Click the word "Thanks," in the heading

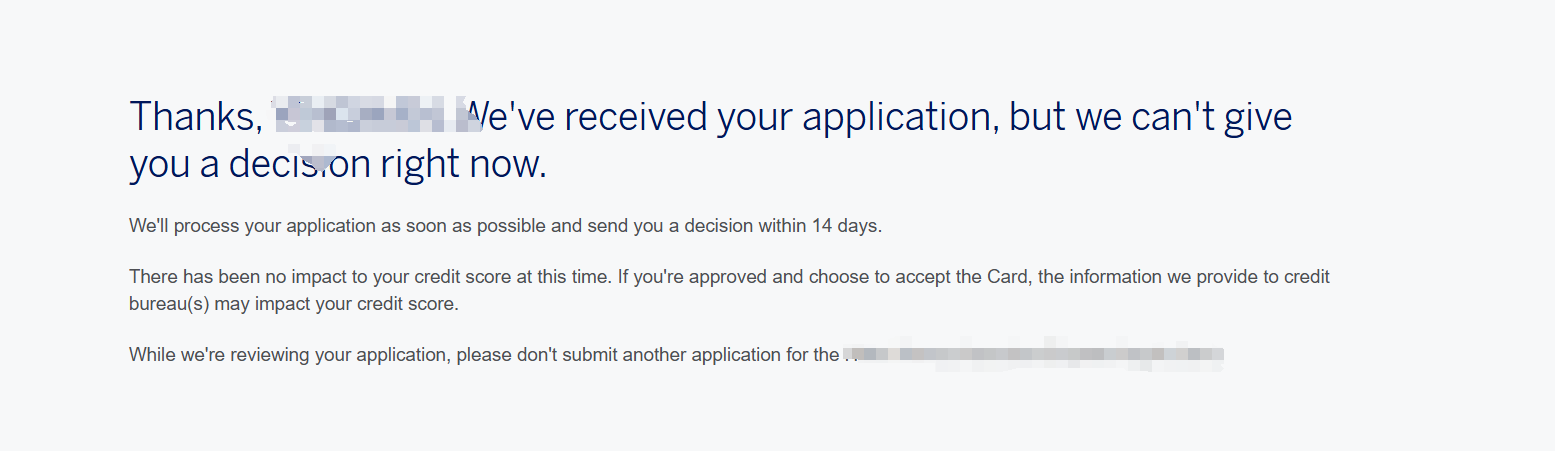tap(196, 118)
